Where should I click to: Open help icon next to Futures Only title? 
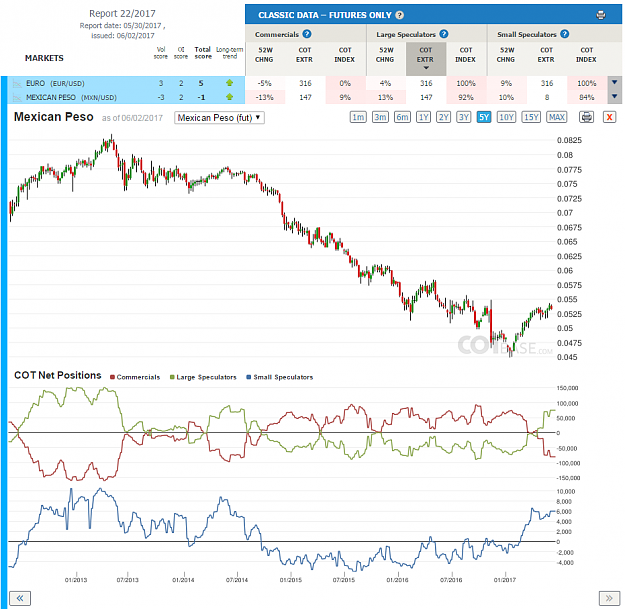point(399,15)
